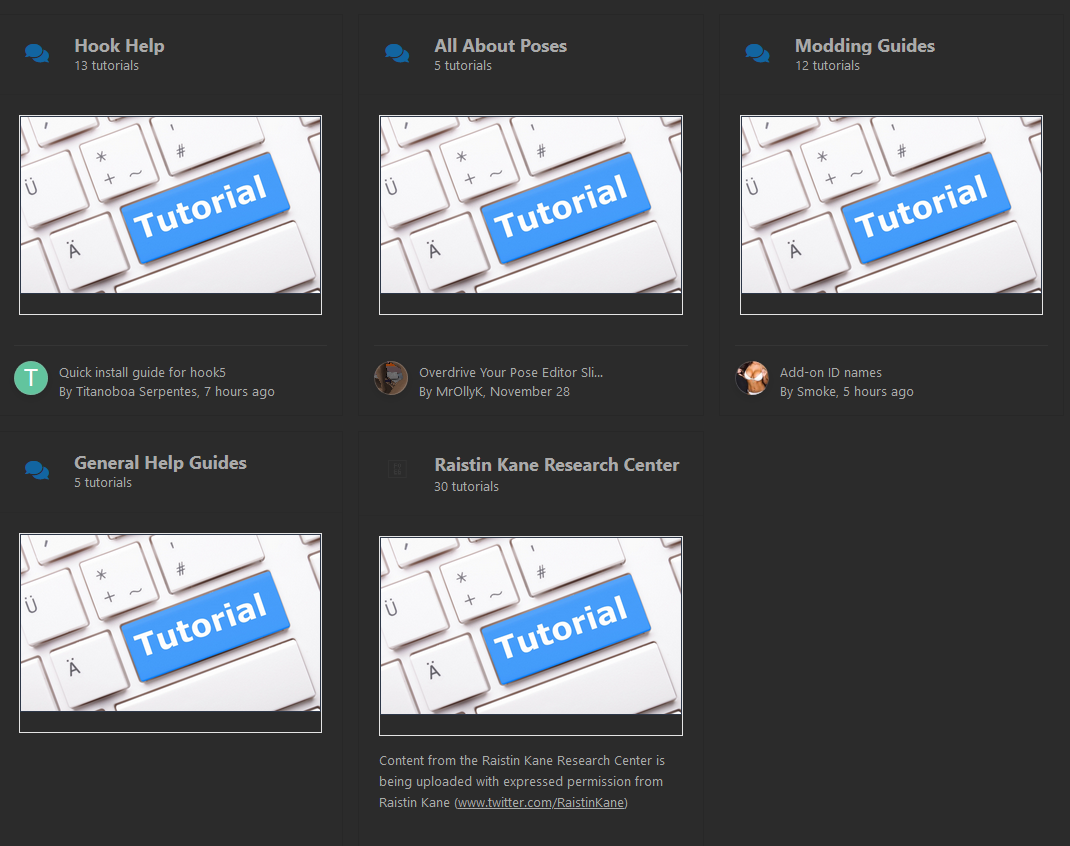Click author name Titanoboa Serpentes
The height and width of the screenshot is (846, 1070).
click(x=136, y=392)
